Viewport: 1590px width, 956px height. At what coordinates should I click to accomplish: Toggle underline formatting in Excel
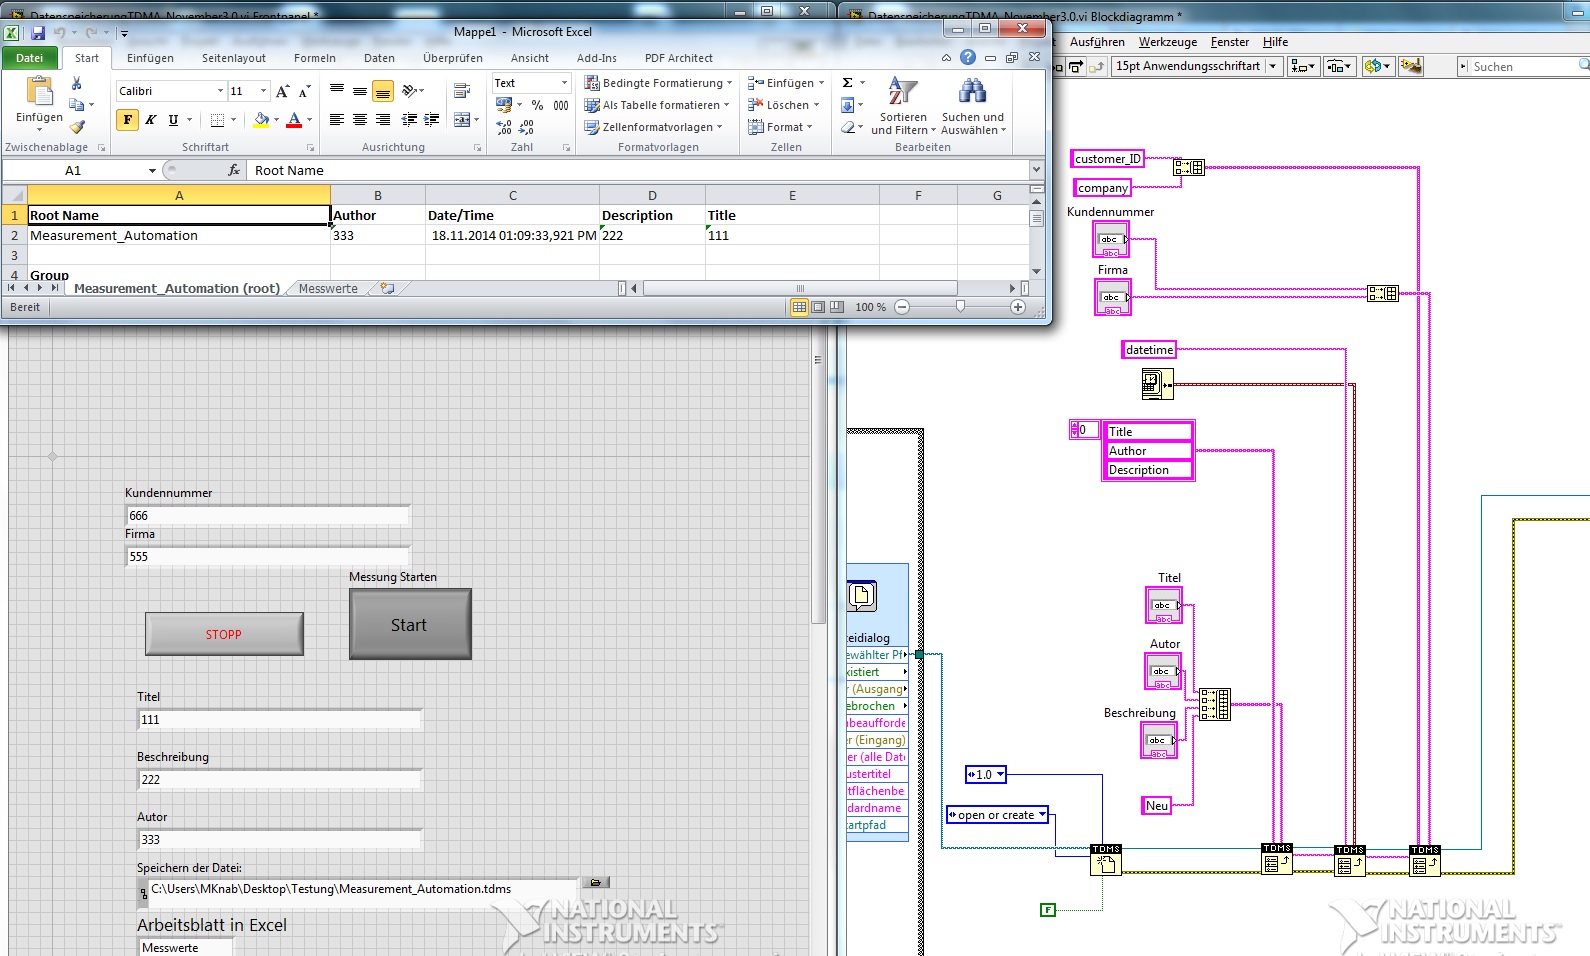pyautogui.click(x=173, y=120)
